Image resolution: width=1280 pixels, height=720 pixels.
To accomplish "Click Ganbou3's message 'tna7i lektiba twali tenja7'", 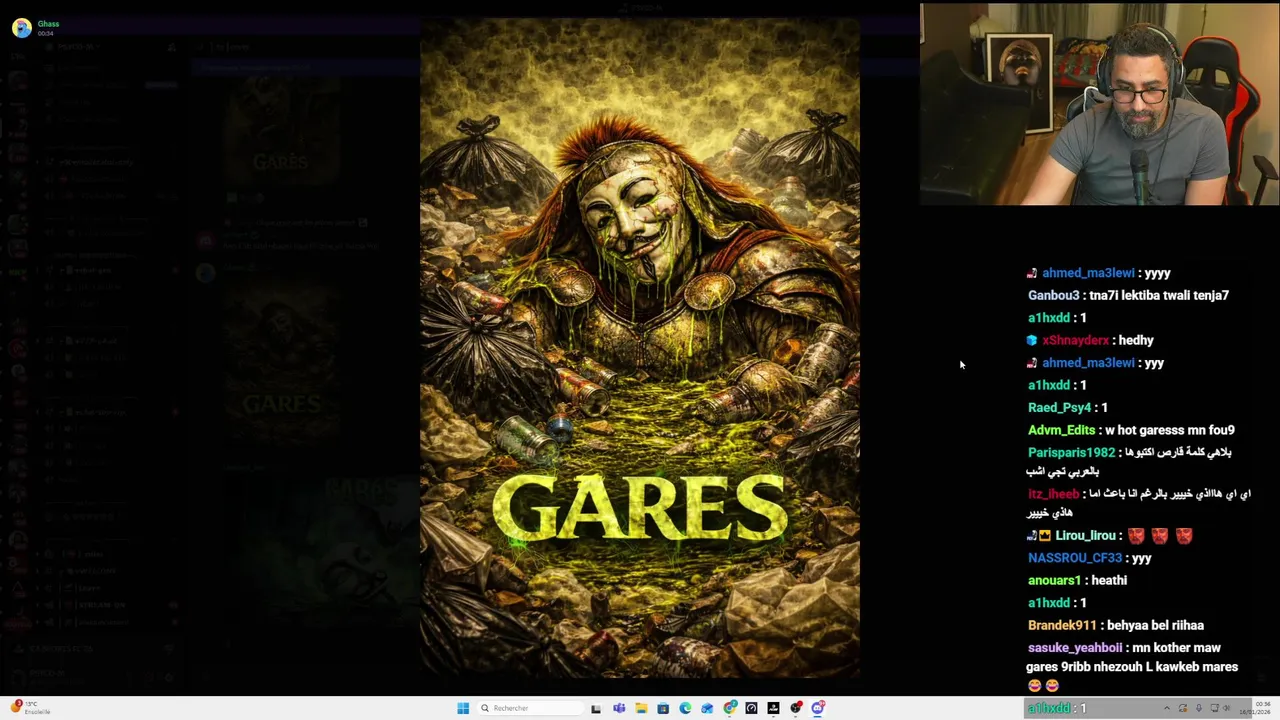I will click(1159, 295).
